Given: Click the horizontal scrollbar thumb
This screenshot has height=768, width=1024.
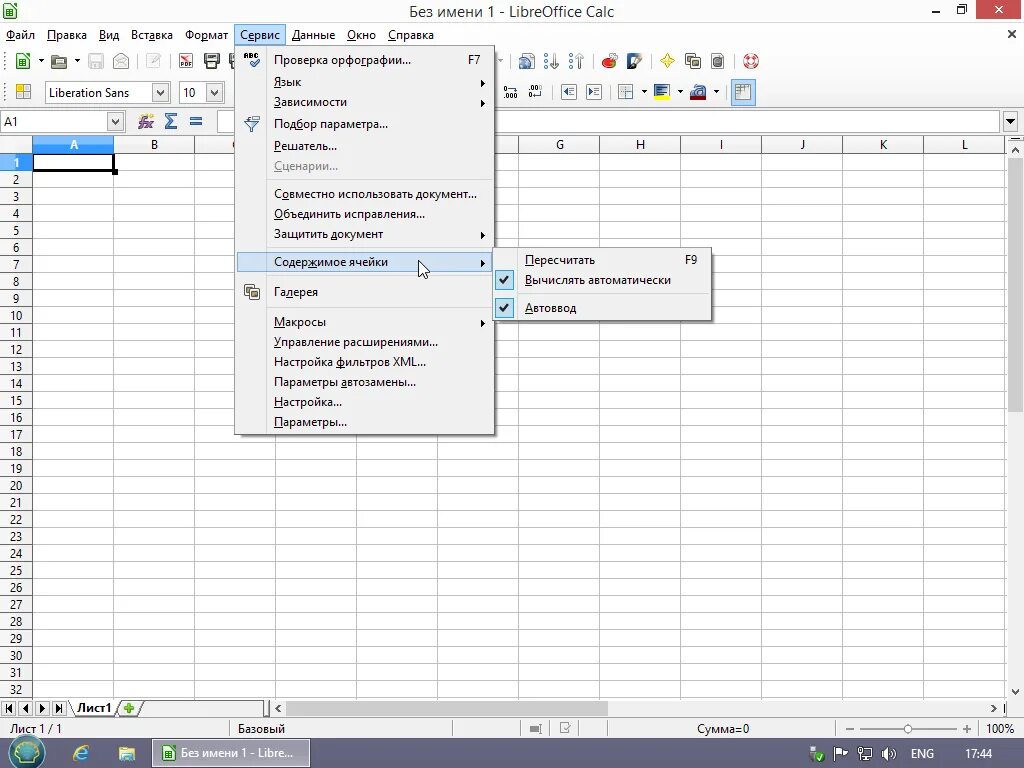Looking at the screenshot, I should [447, 708].
